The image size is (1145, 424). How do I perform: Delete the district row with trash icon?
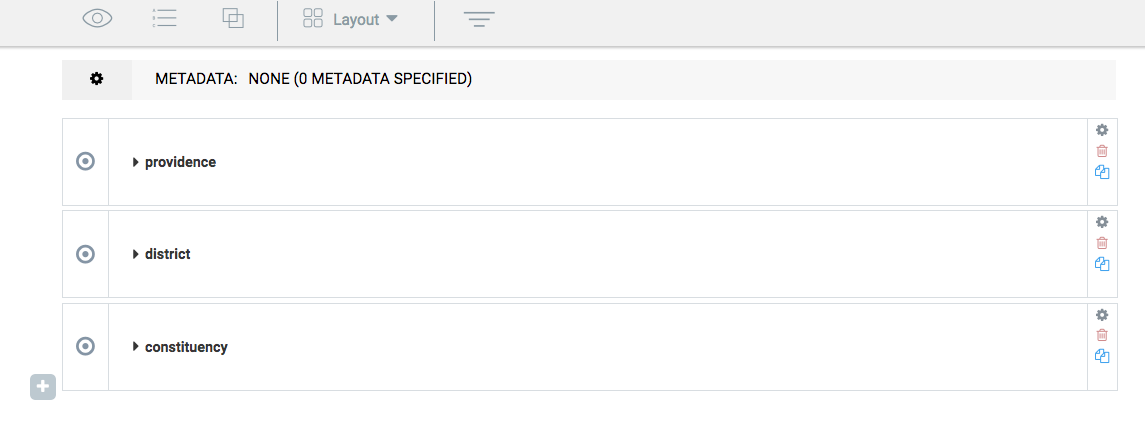pos(1102,243)
